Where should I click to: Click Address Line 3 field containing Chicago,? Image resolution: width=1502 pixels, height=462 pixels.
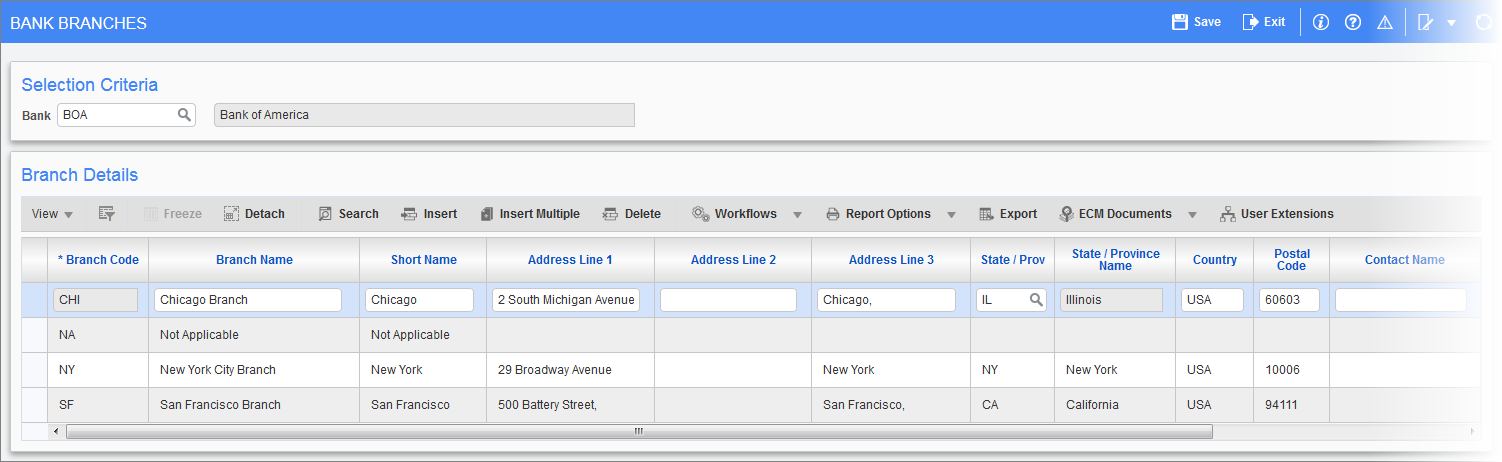point(886,300)
